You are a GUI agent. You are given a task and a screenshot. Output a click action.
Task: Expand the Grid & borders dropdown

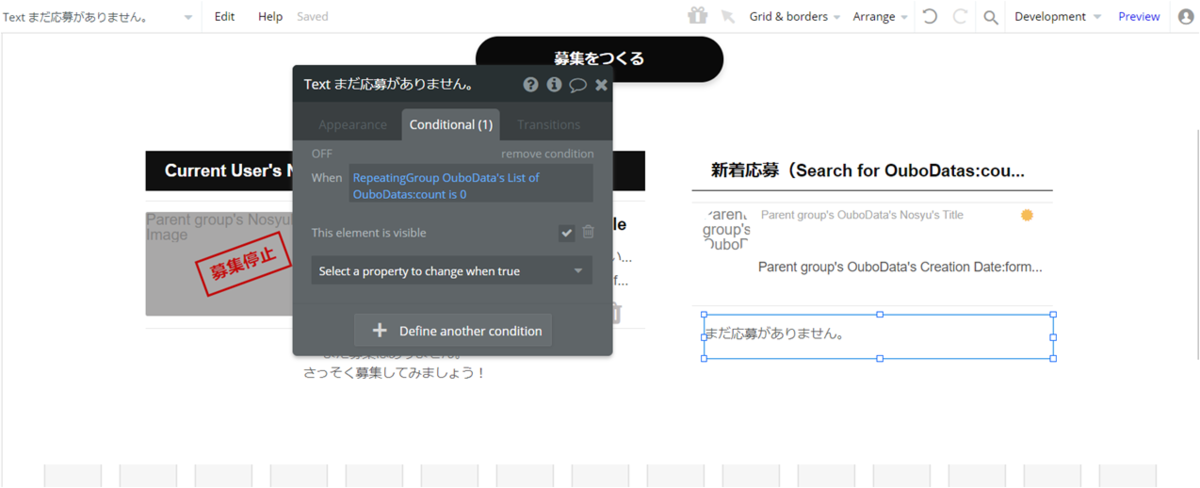[x=795, y=17]
